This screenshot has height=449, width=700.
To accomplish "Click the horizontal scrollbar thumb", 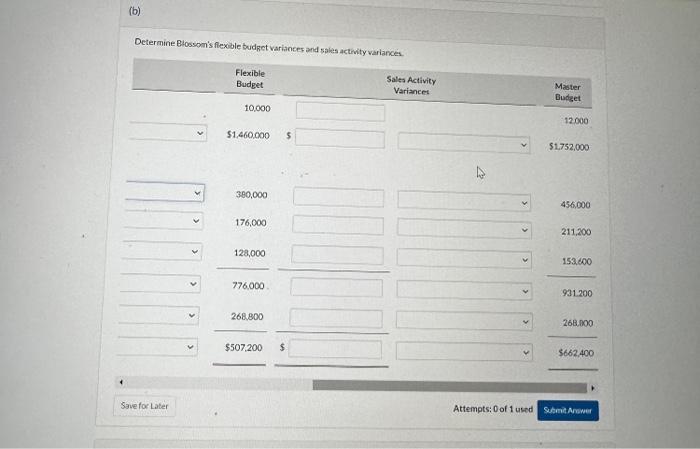I will click(x=450, y=386).
